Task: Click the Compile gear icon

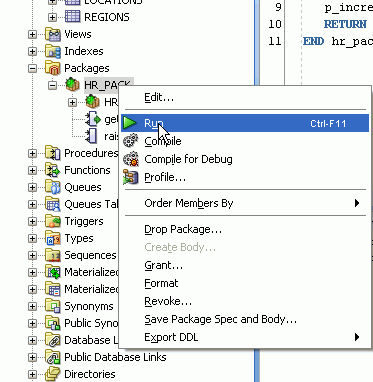Action: coord(131,141)
